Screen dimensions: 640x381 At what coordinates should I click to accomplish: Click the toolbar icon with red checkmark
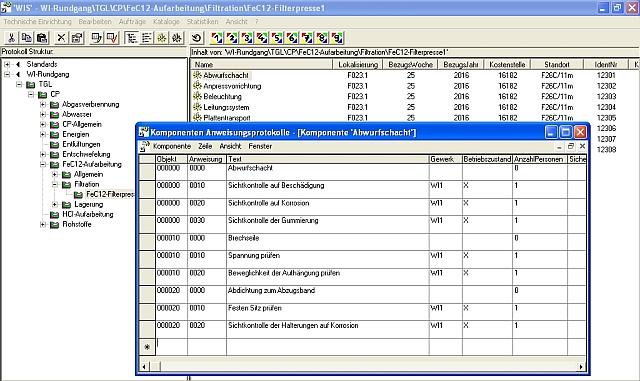[112, 38]
